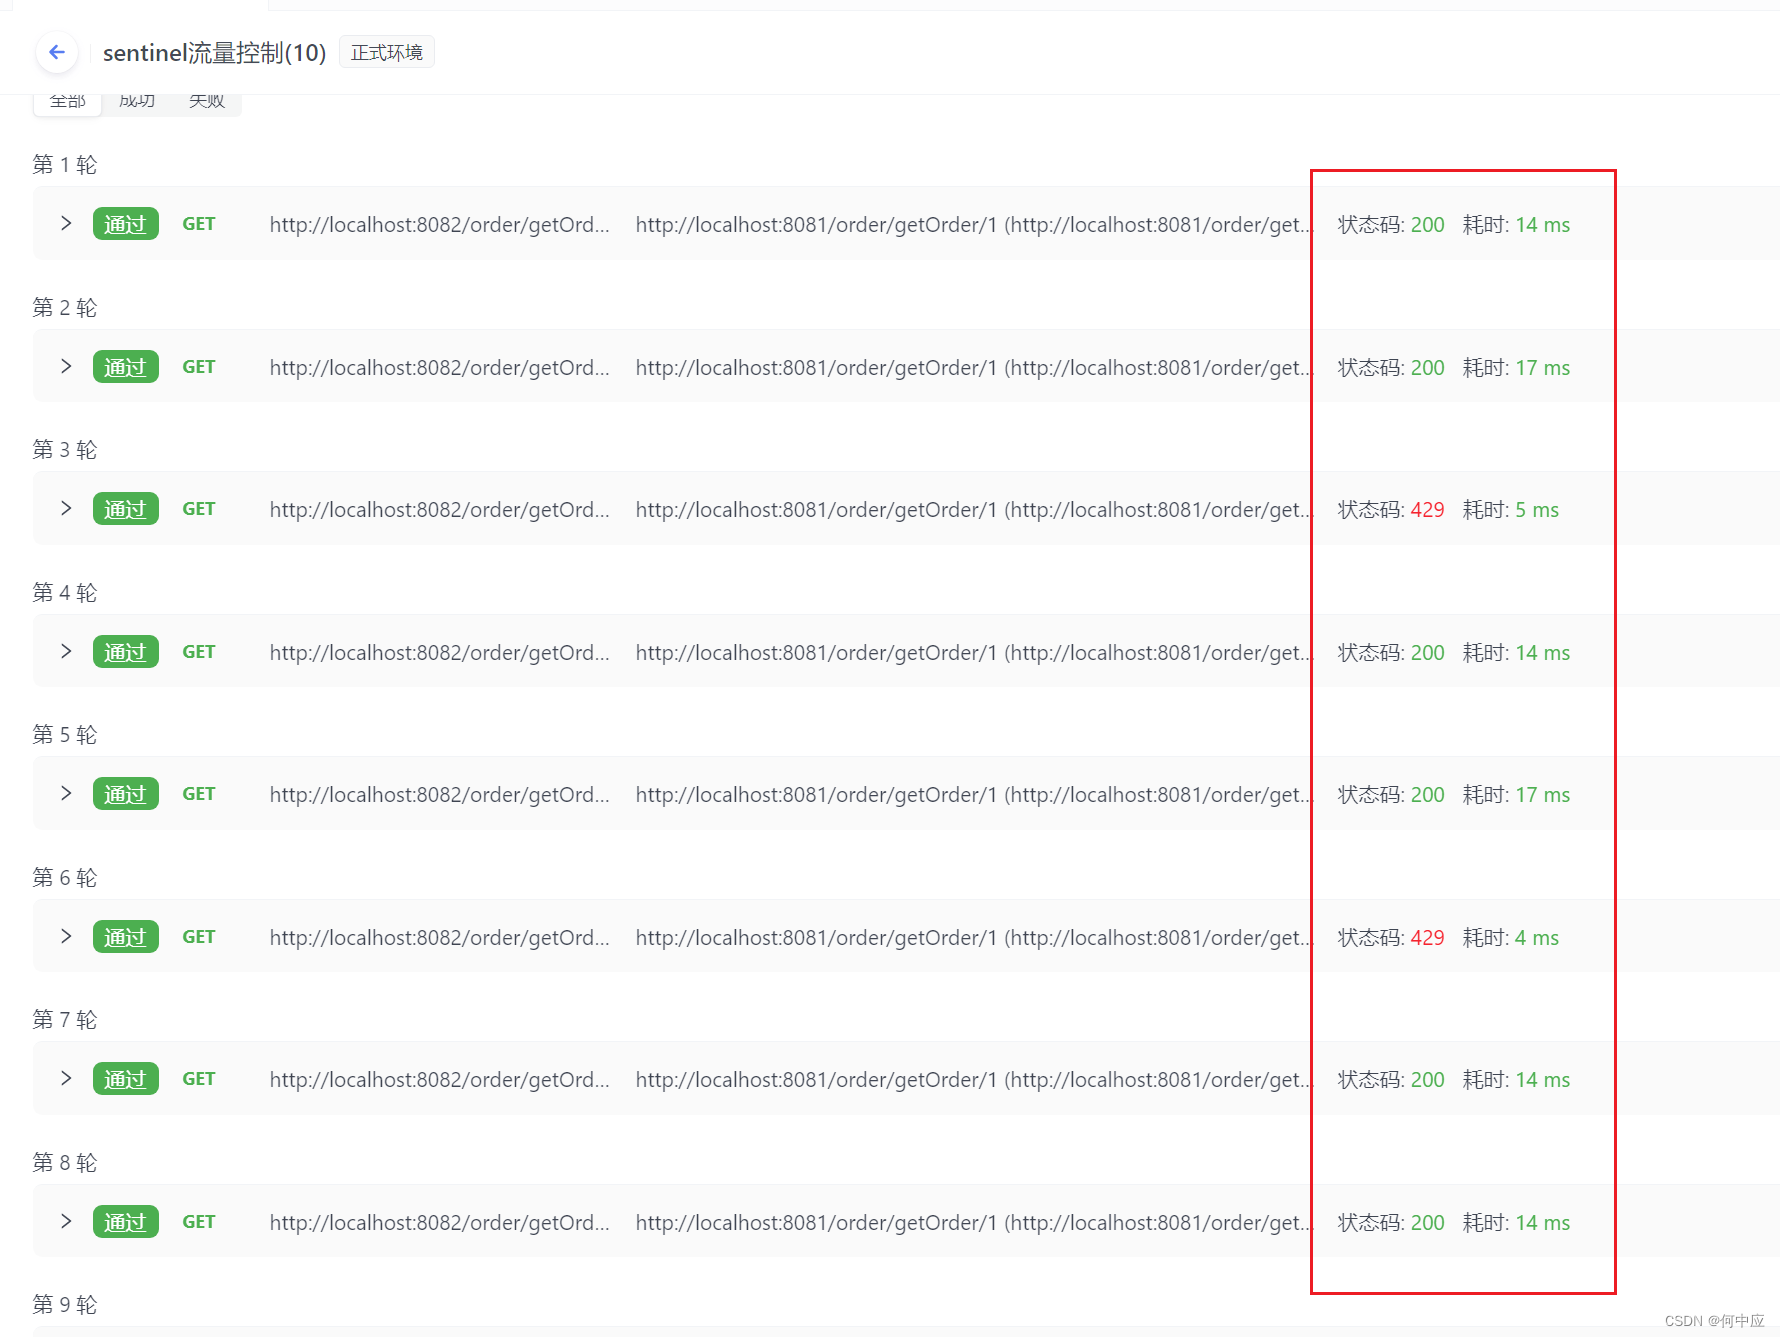Image resolution: width=1780 pixels, height=1337 pixels.
Task: Click the 第 5 轮 round heading
Action: (x=65, y=735)
